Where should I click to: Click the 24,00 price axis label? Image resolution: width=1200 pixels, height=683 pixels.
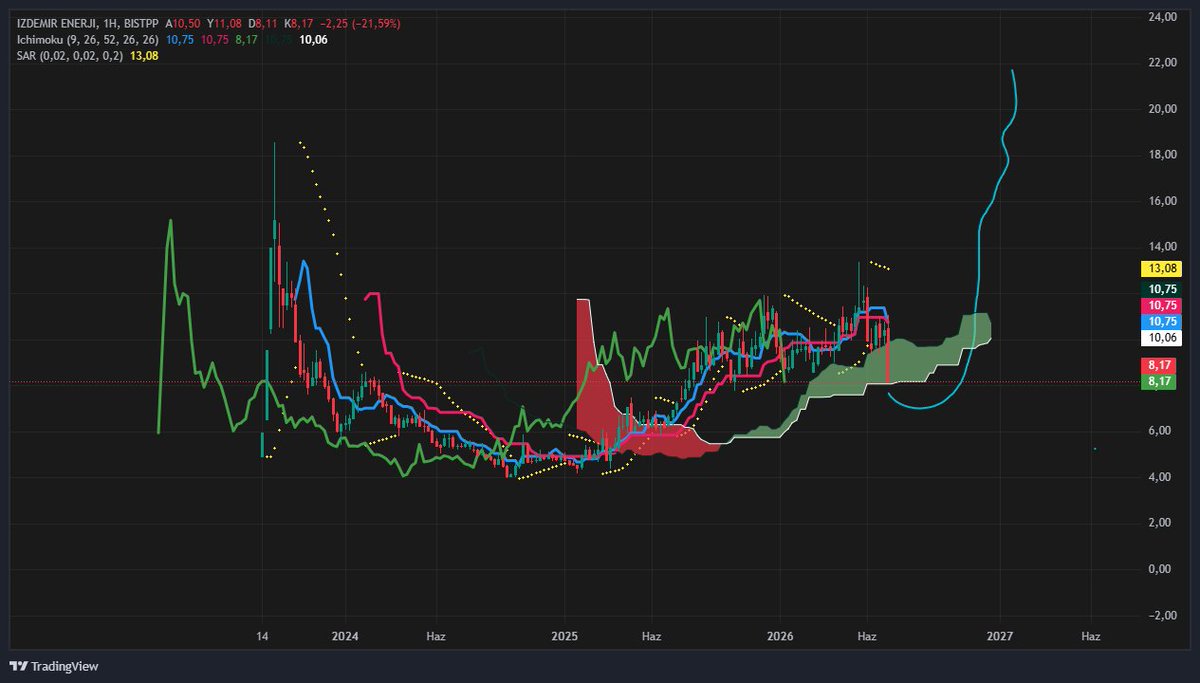click(1161, 17)
